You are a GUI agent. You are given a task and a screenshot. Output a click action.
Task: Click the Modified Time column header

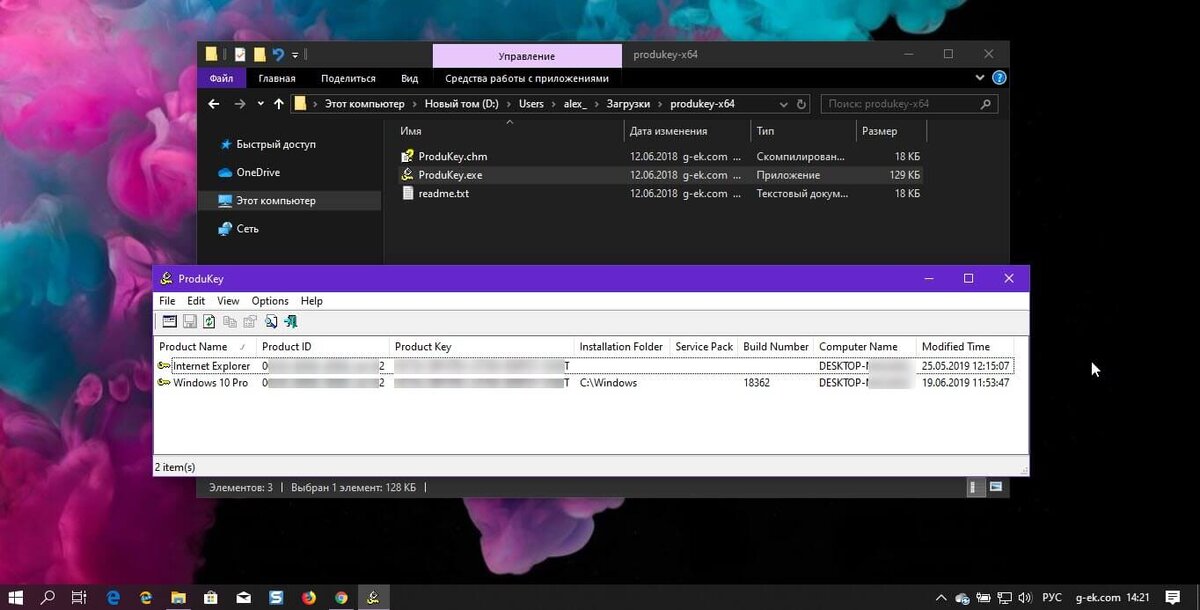pos(965,347)
